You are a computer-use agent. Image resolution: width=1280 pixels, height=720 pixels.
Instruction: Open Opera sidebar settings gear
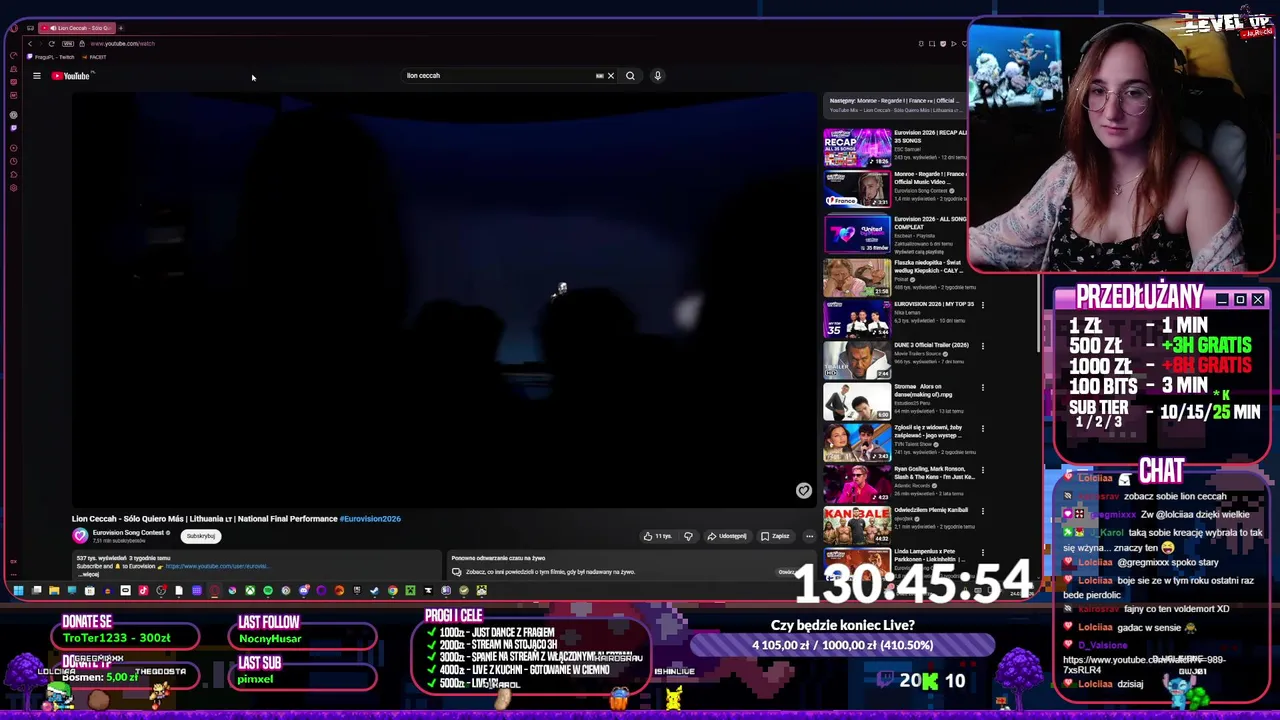click(x=14, y=188)
